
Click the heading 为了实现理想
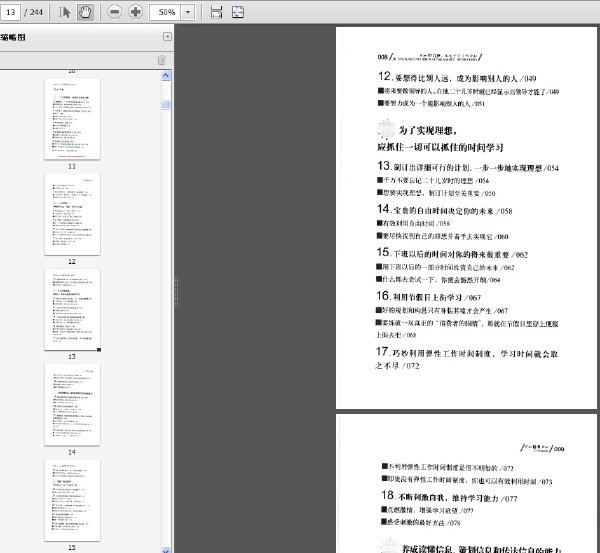click(x=428, y=131)
